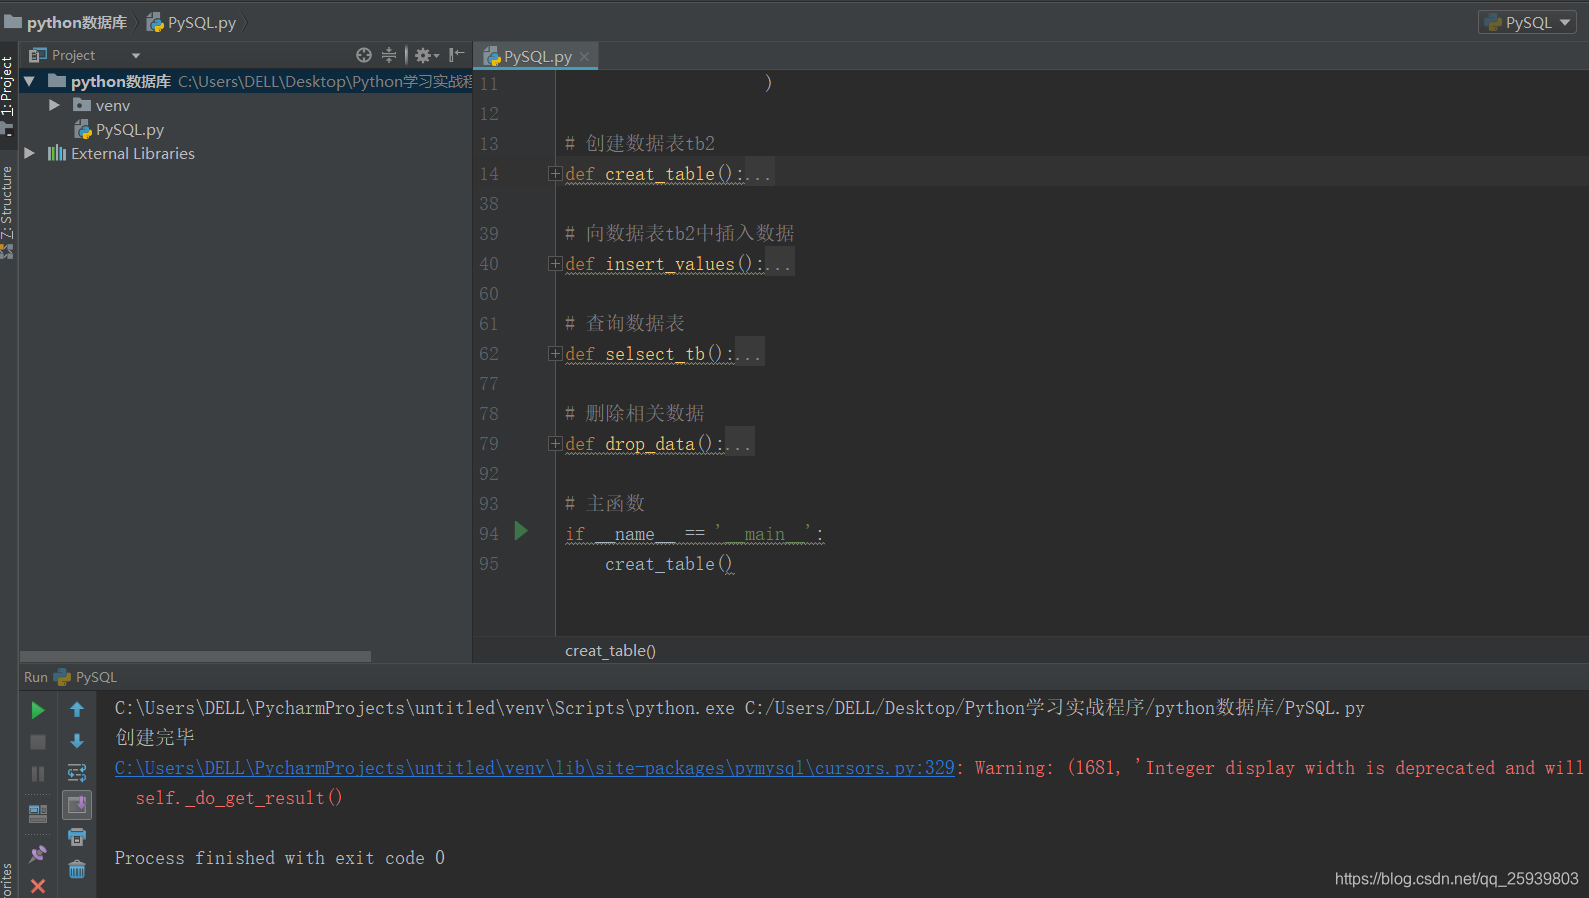This screenshot has width=1589, height=898.
Task: Click the PySQL.py Python file icon in tree
Action: point(83,130)
